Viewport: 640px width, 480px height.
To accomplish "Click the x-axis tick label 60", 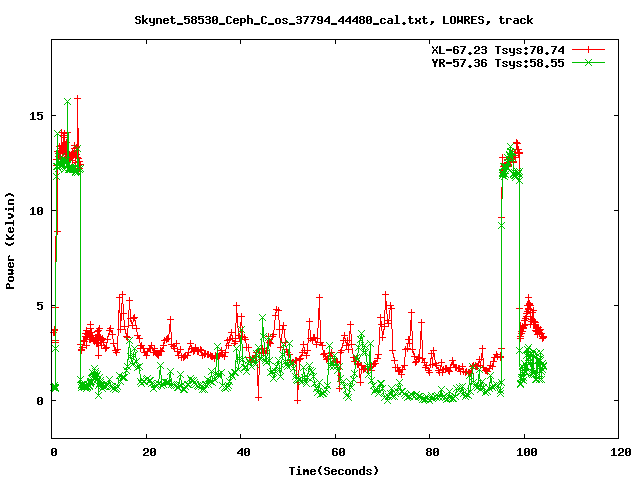I will [x=338, y=452].
